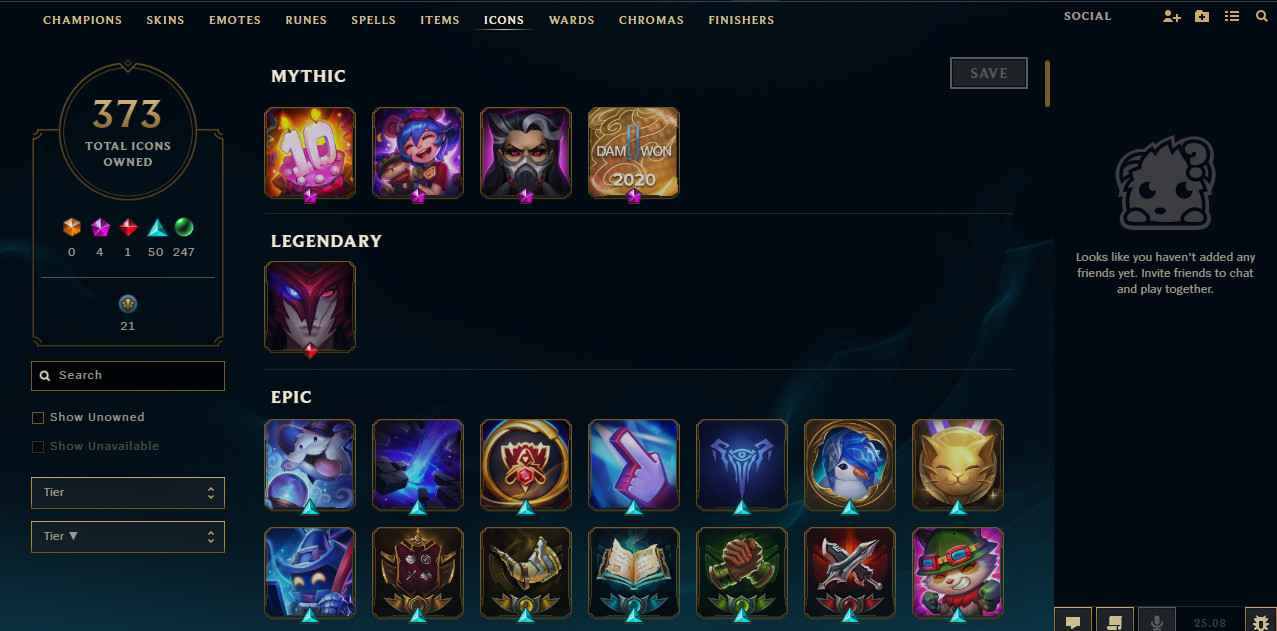The height and width of the screenshot is (631, 1277).
Task: Click the icon Search input field
Action: coord(128,375)
